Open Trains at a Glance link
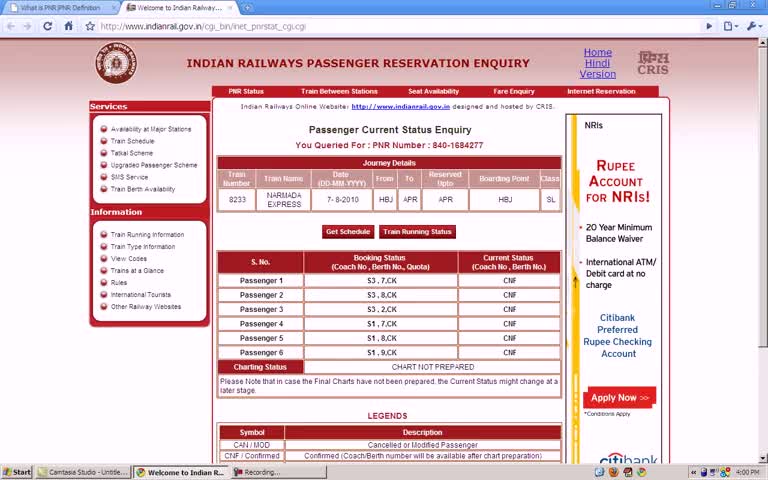The width and height of the screenshot is (768, 480). pos(137,271)
